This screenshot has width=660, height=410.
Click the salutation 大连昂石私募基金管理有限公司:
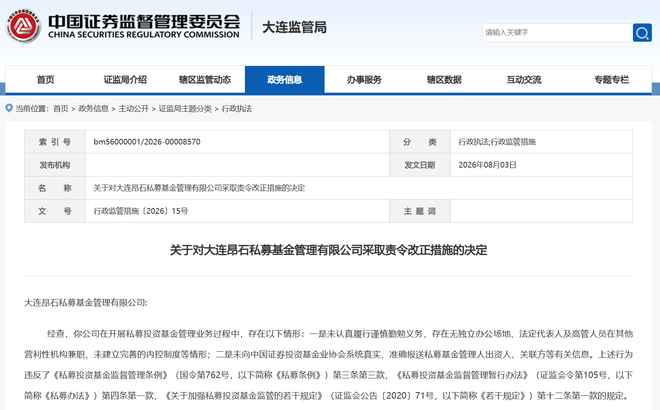86,303
